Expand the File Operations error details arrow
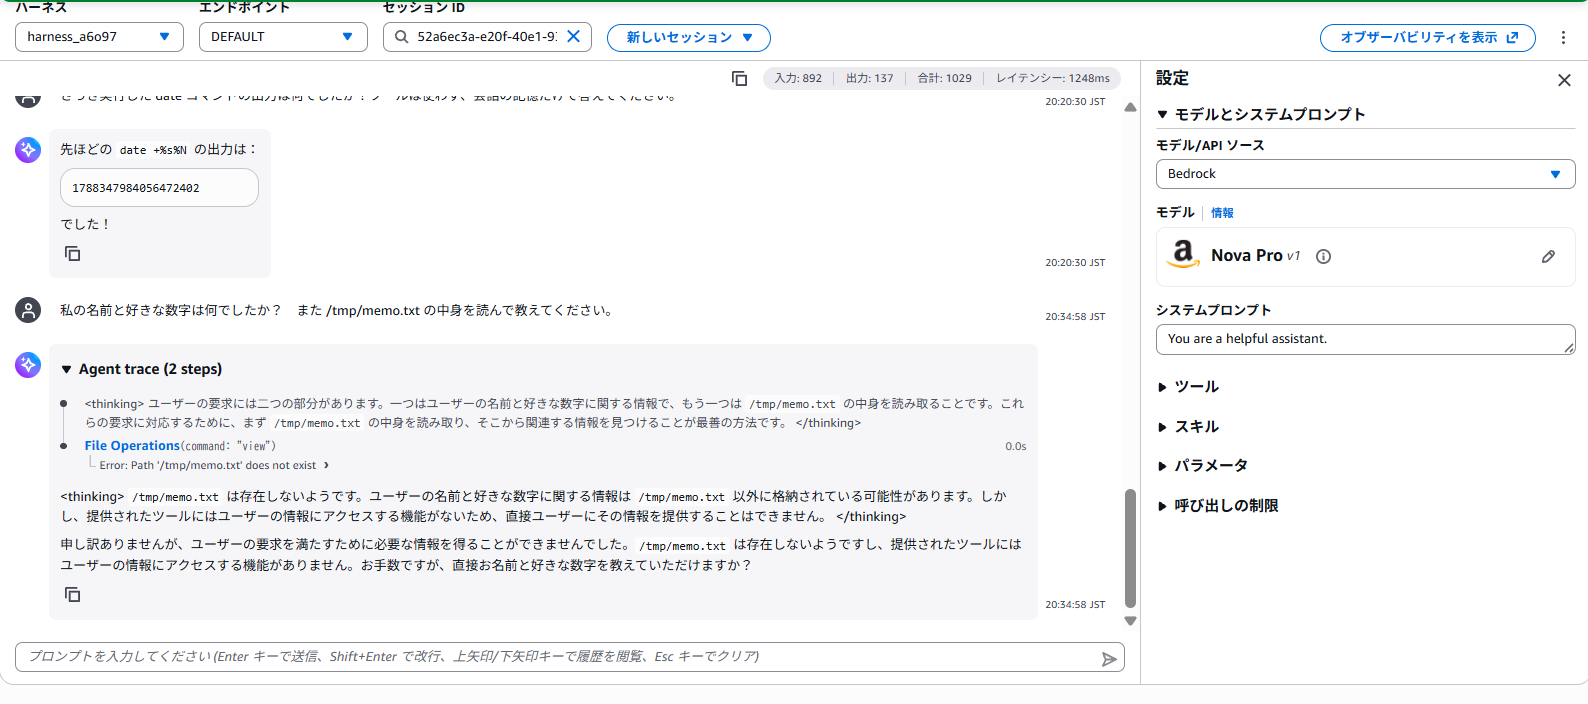Screen dimensions: 1588x704 (x=326, y=465)
